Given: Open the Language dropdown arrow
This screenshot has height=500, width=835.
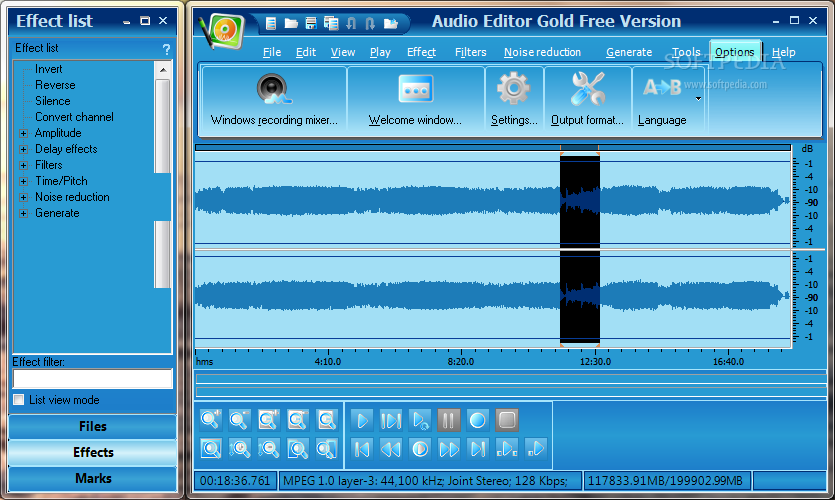Looking at the screenshot, I should coord(698,99).
